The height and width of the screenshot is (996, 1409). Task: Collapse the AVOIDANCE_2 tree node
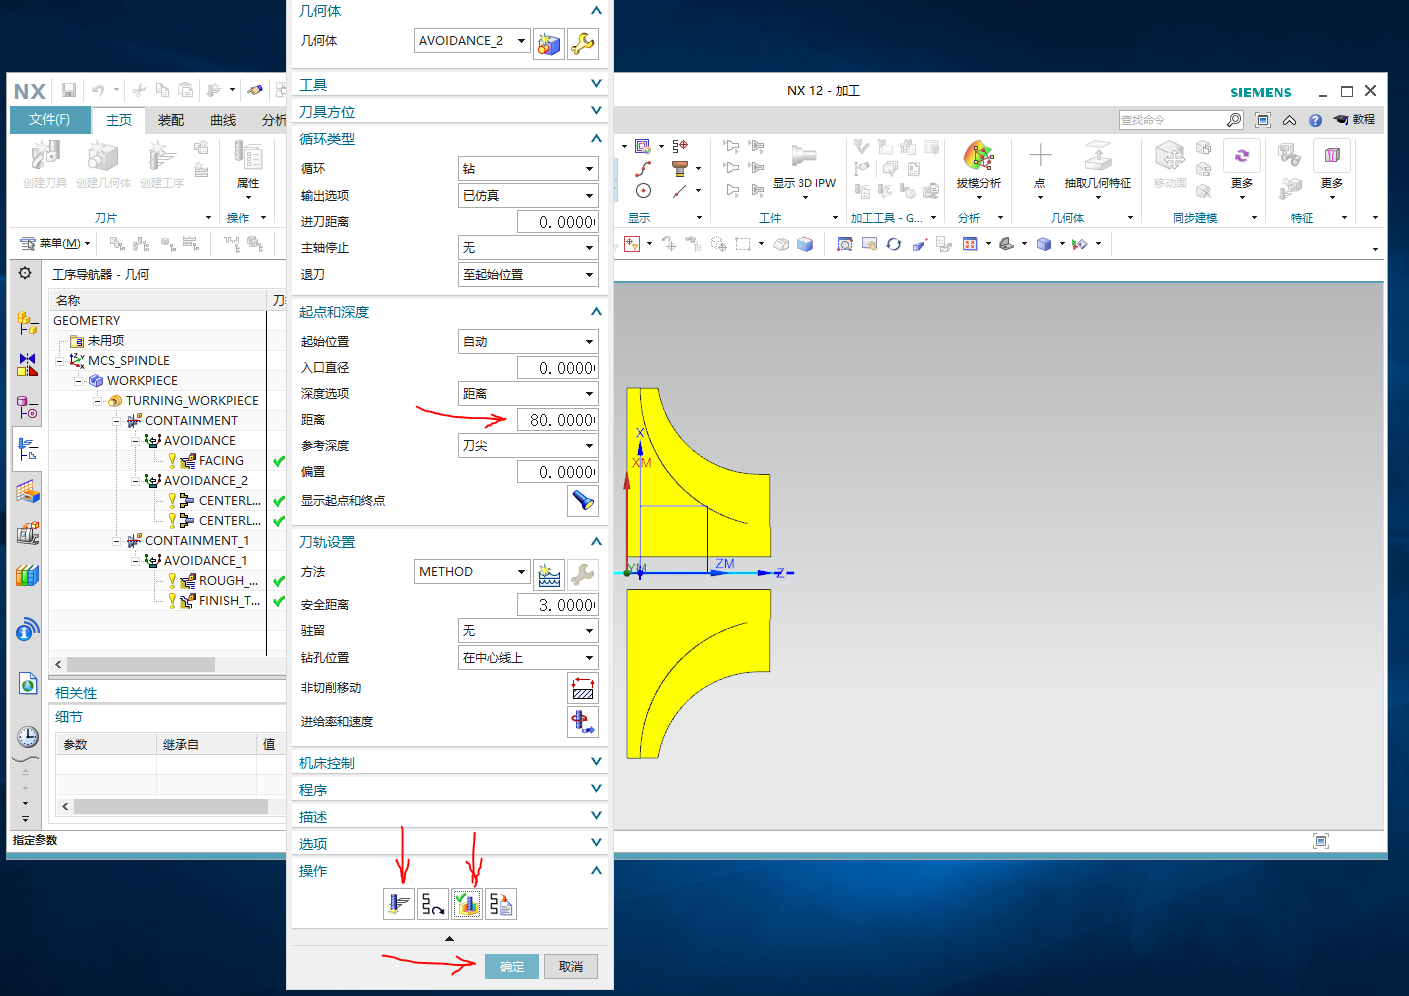(x=136, y=481)
